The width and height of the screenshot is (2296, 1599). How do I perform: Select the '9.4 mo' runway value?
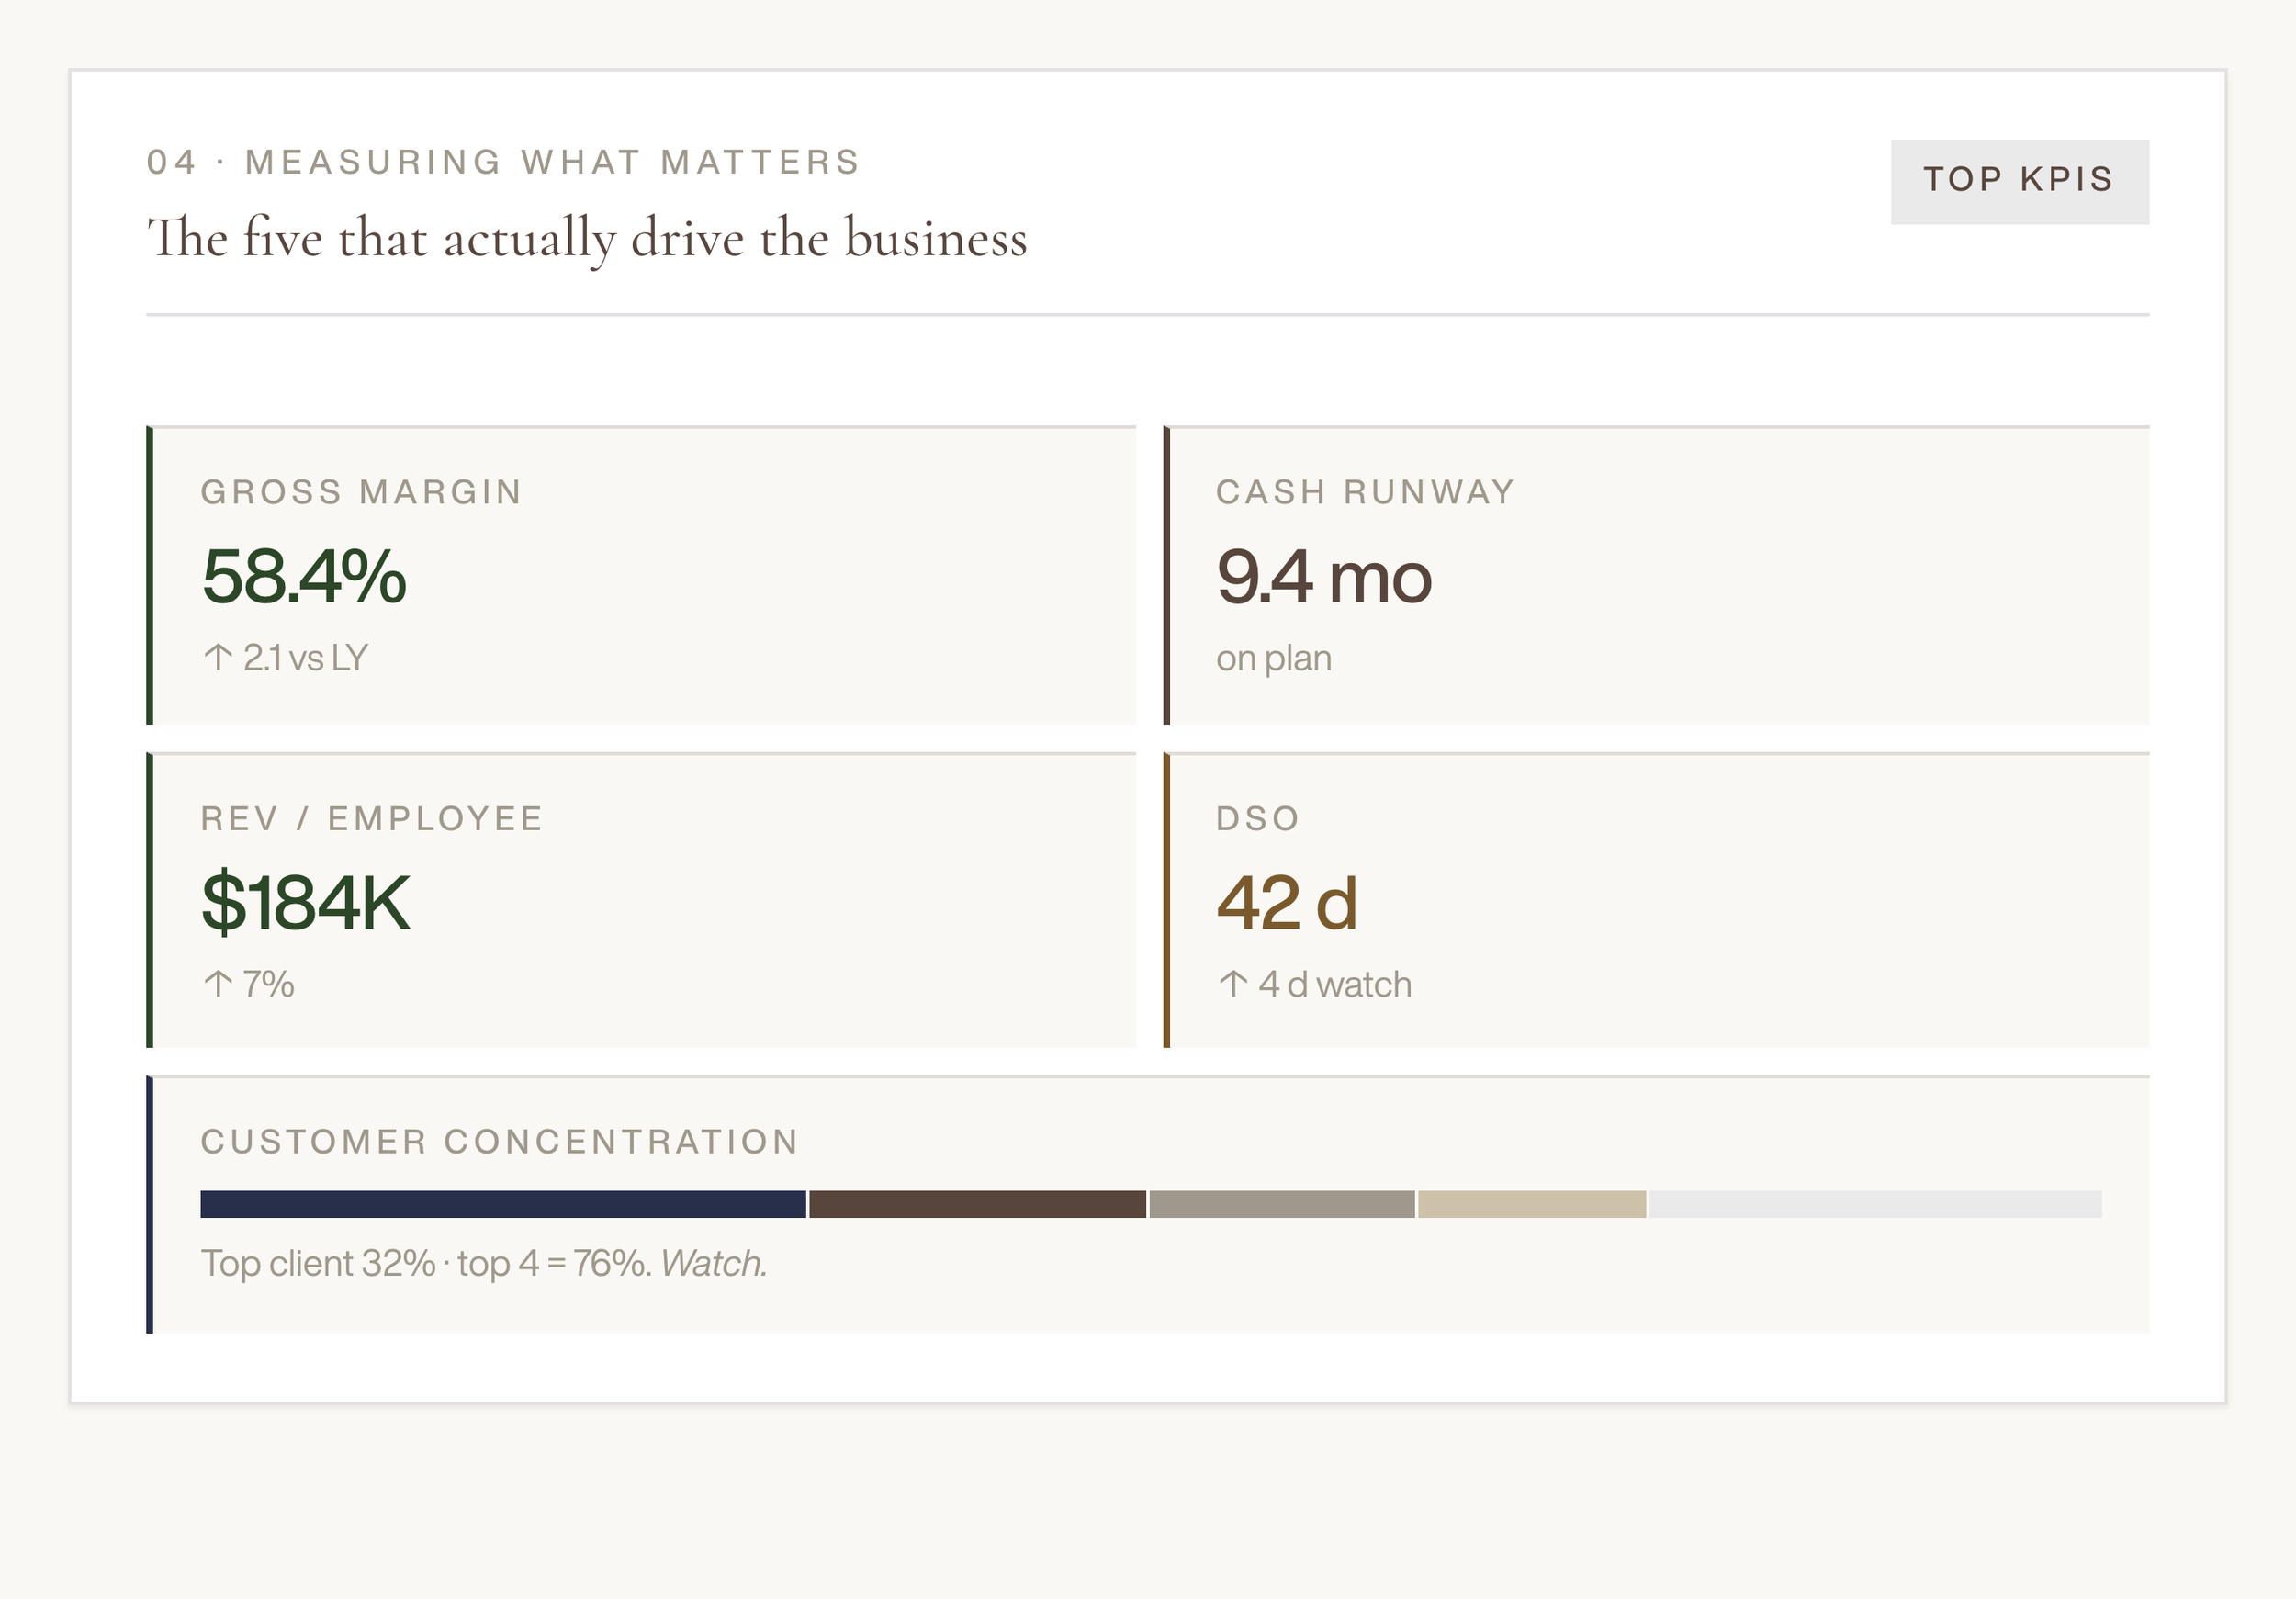1324,577
